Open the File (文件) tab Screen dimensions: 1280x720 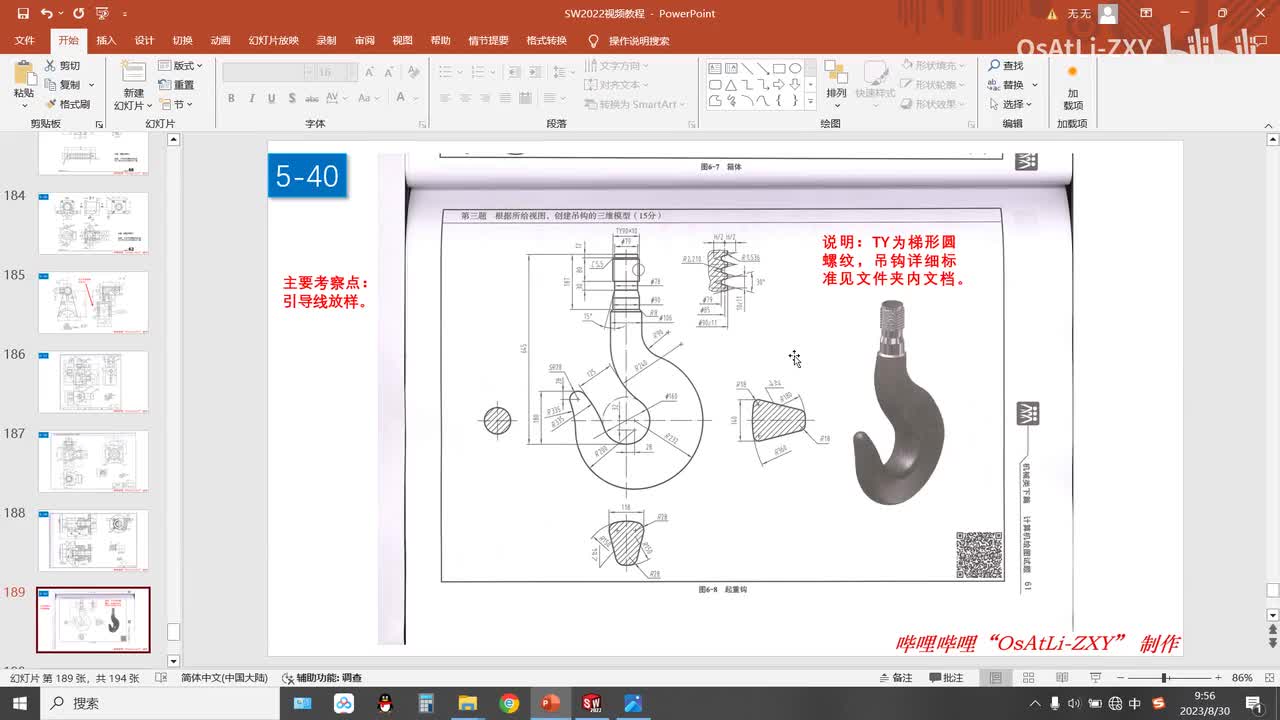(25, 41)
